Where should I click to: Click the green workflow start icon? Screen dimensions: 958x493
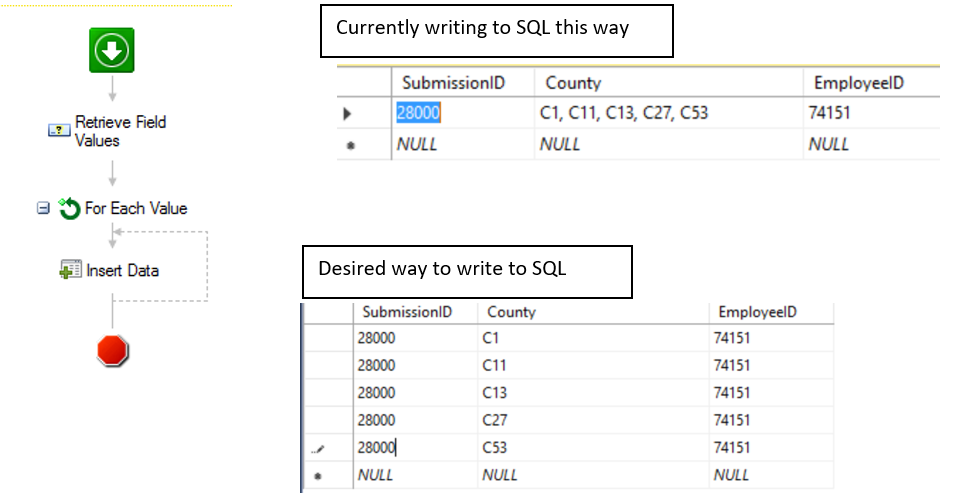click(112, 49)
